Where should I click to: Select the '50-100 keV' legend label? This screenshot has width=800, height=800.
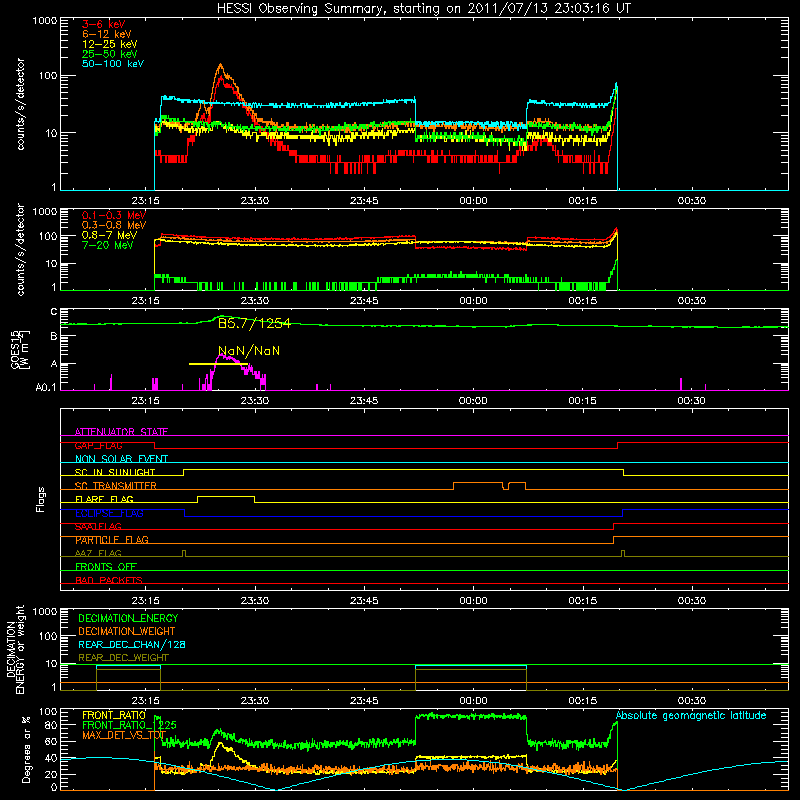tap(113, 64)
